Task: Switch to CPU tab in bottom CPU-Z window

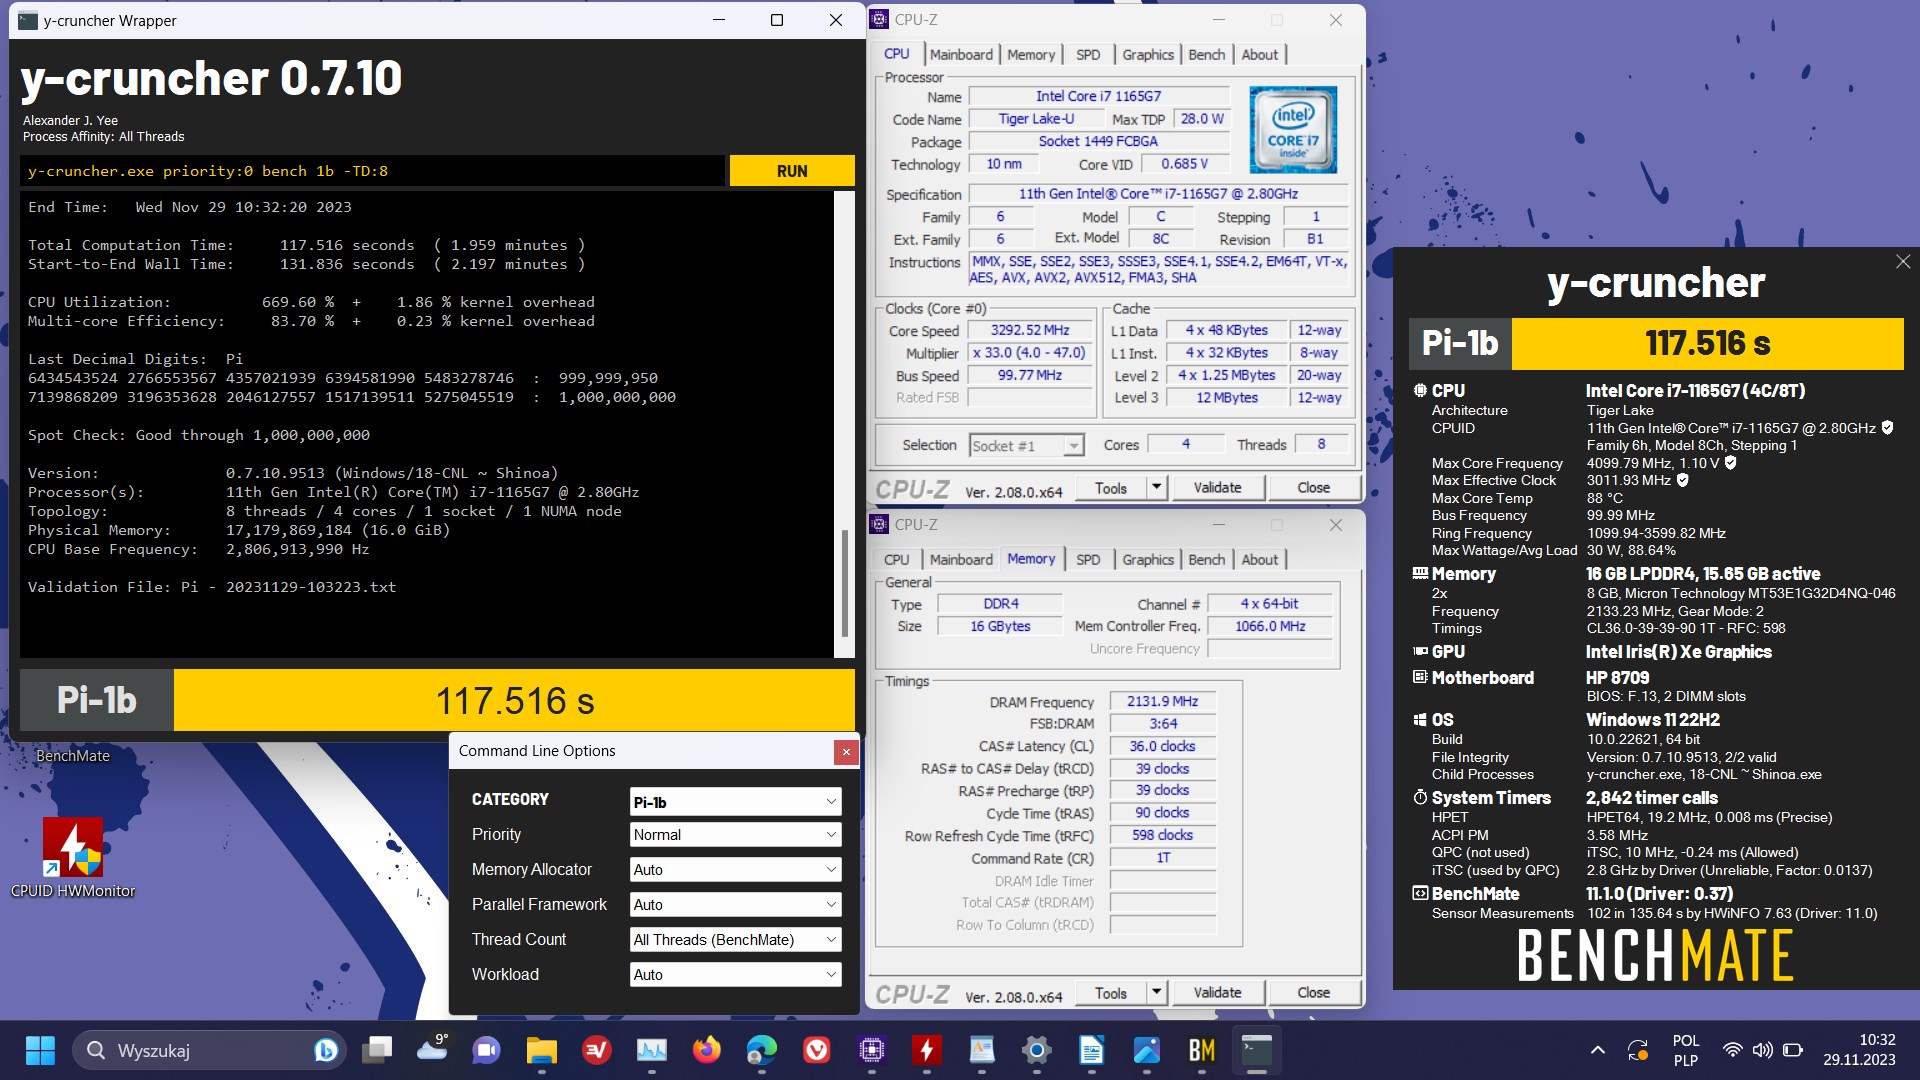Action: 897,560
